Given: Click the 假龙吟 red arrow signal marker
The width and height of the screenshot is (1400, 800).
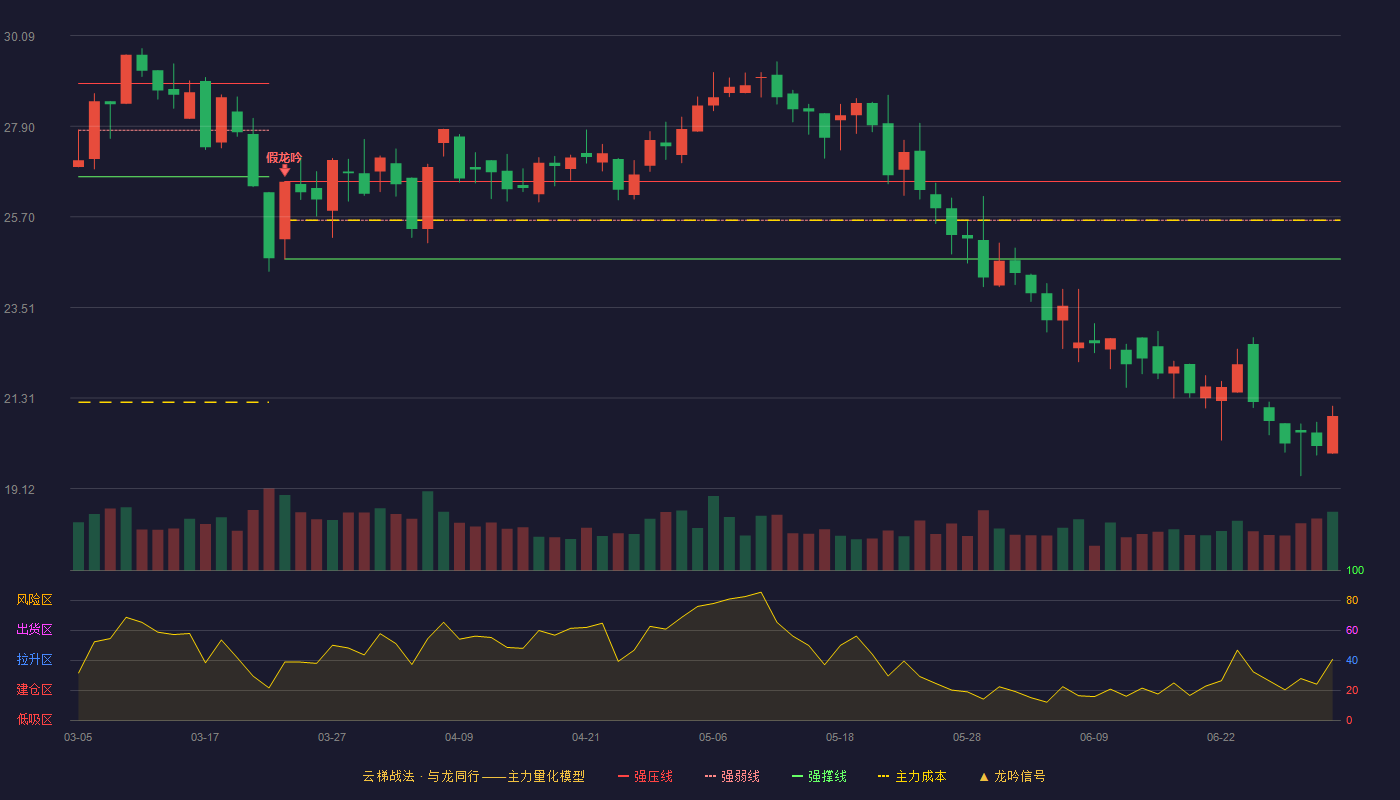Looking at the screenshot, I should tap(285, 171).
